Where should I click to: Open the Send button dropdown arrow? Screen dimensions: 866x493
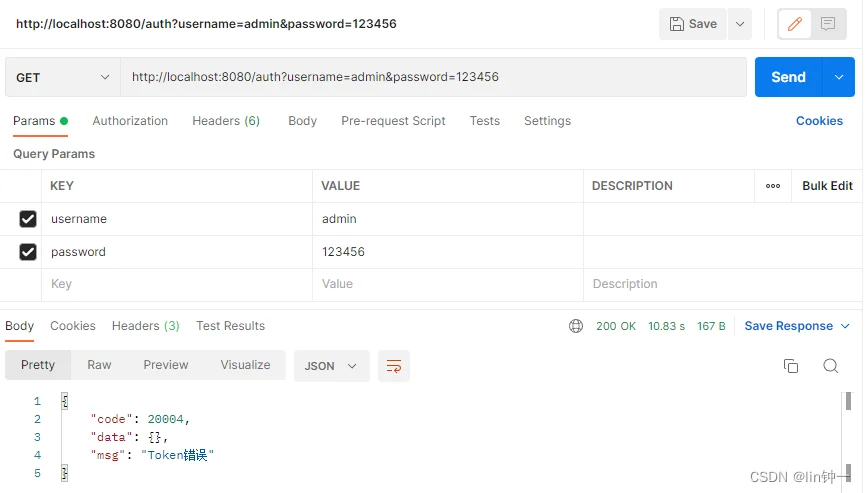[839, 77]
